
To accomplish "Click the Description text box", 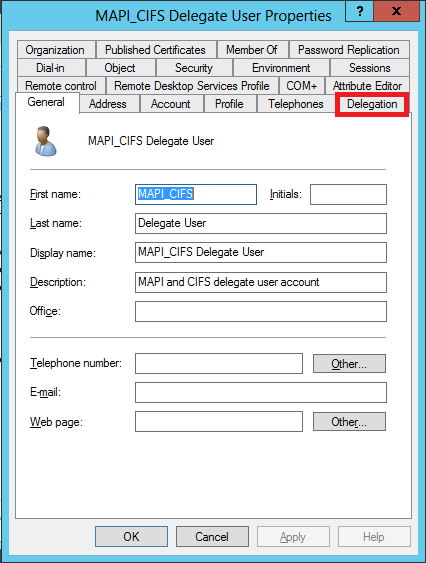I will coord(261,282).
